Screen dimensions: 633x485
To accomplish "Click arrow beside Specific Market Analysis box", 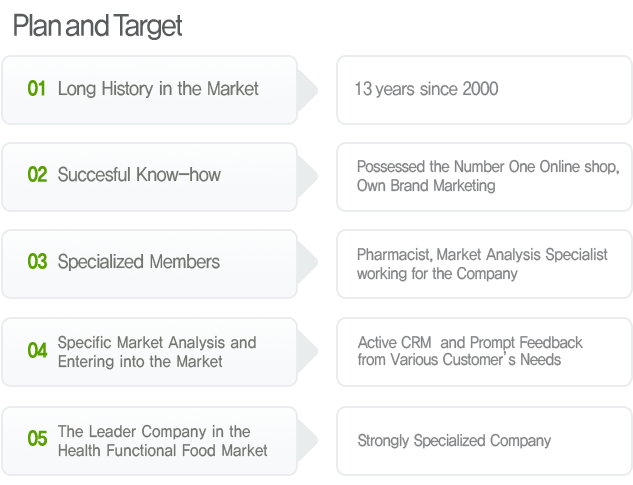I will (307, 352).
